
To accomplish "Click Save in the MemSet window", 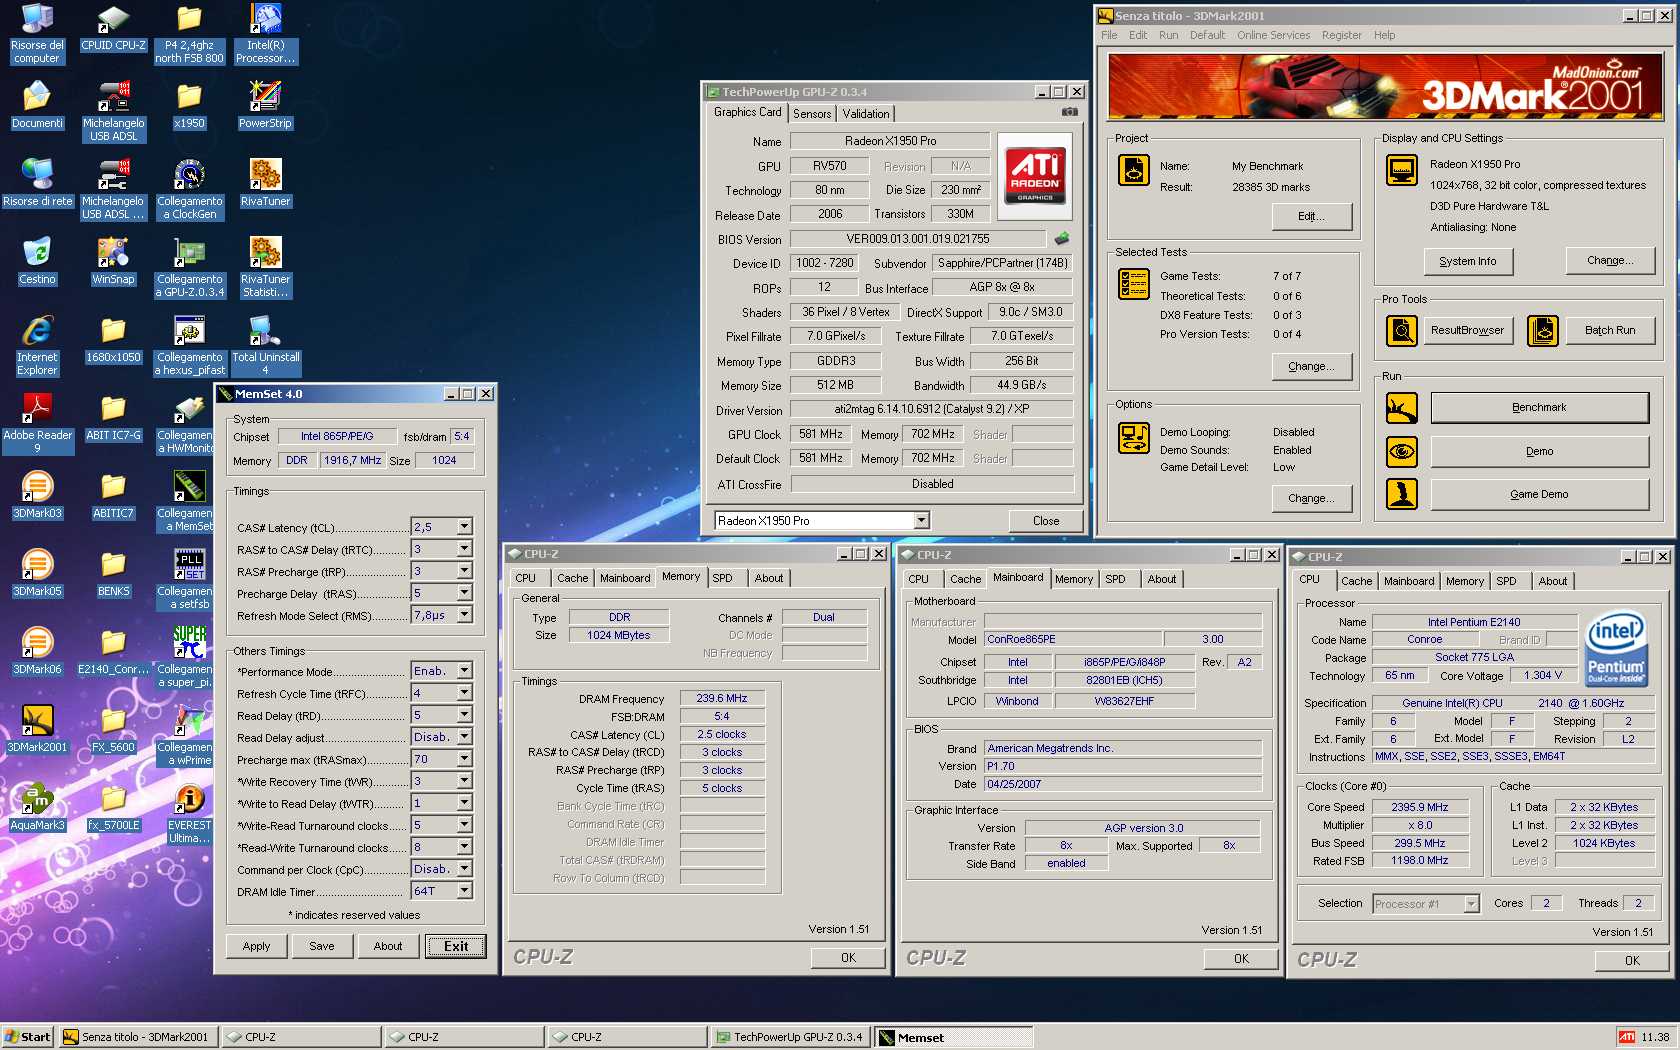I will point(322,946).
